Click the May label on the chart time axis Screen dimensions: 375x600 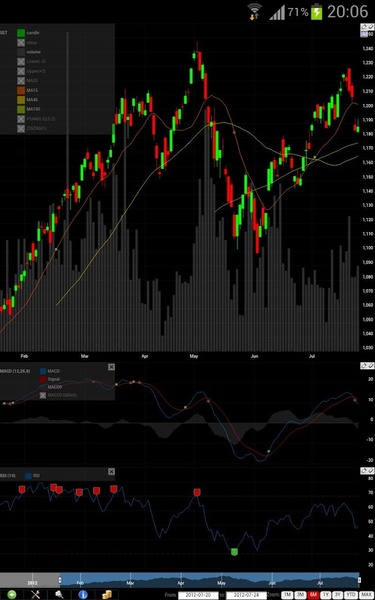click(x=194, y=356)
